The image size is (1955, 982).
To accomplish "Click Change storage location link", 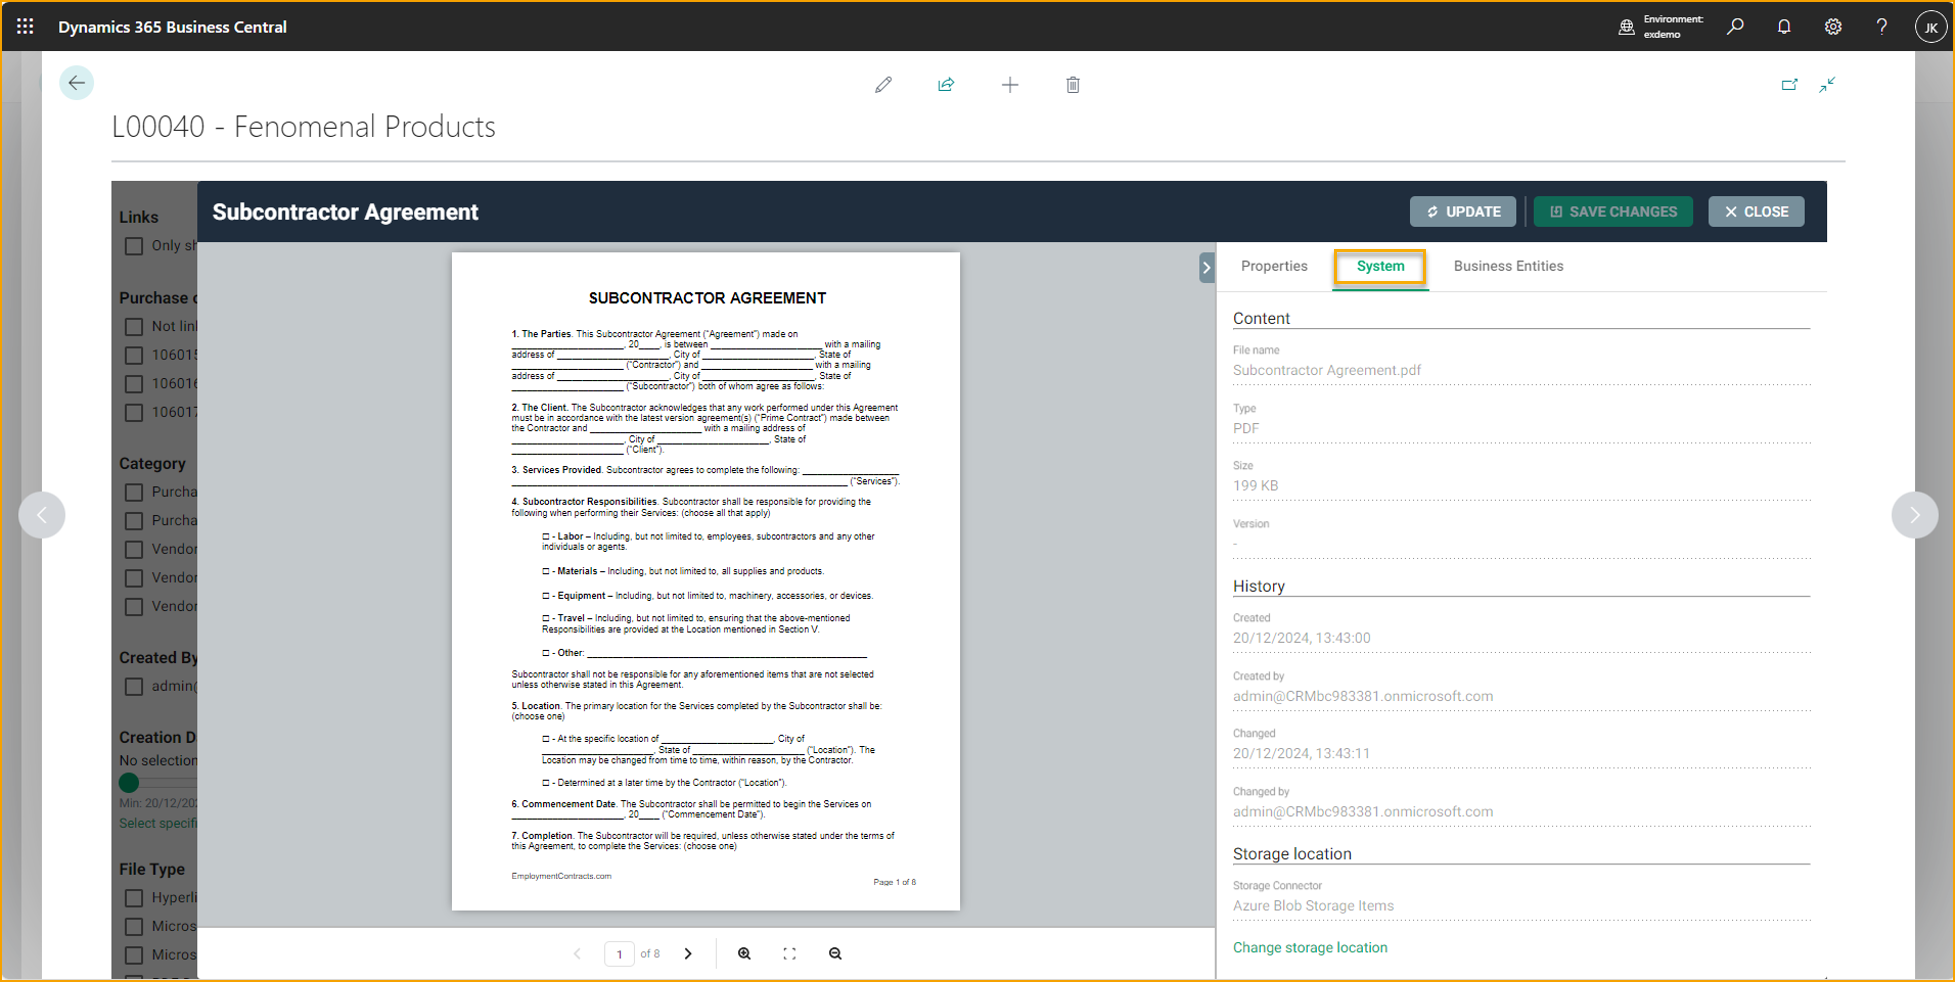I will [1309, 948].
